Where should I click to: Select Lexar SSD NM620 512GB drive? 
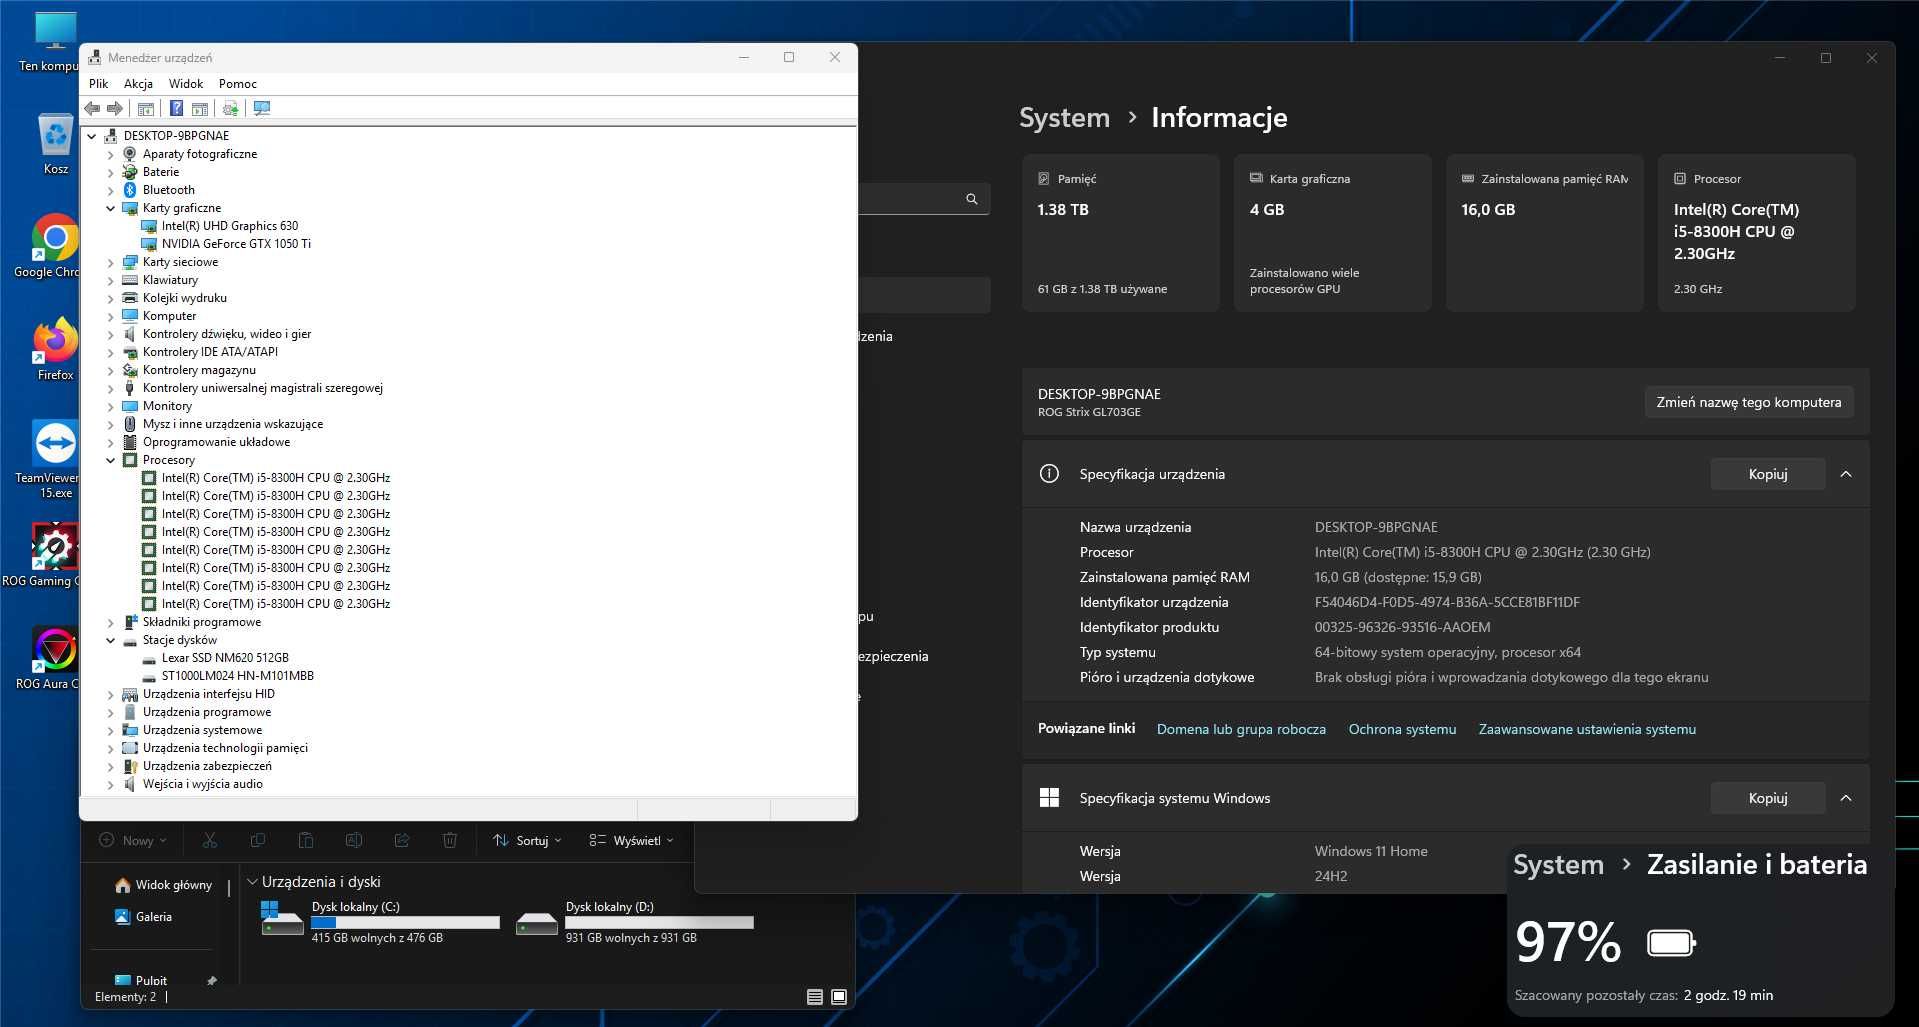(216, 658)
